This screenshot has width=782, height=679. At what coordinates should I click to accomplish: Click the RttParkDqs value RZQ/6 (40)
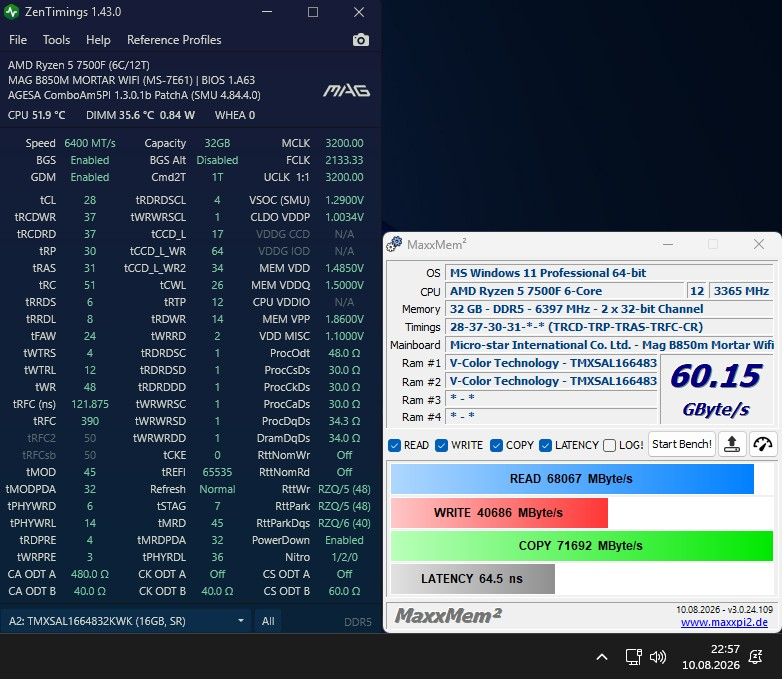(x=344, y=523)
